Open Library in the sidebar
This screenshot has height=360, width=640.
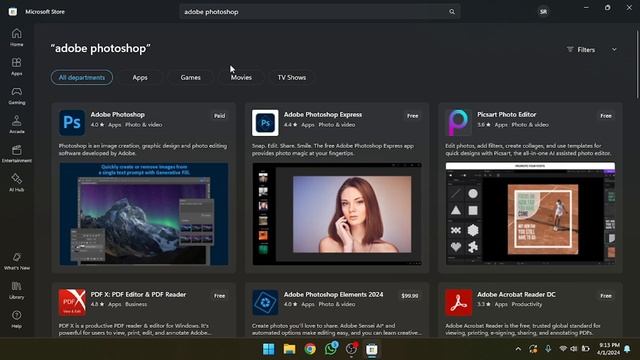point(17,290)
